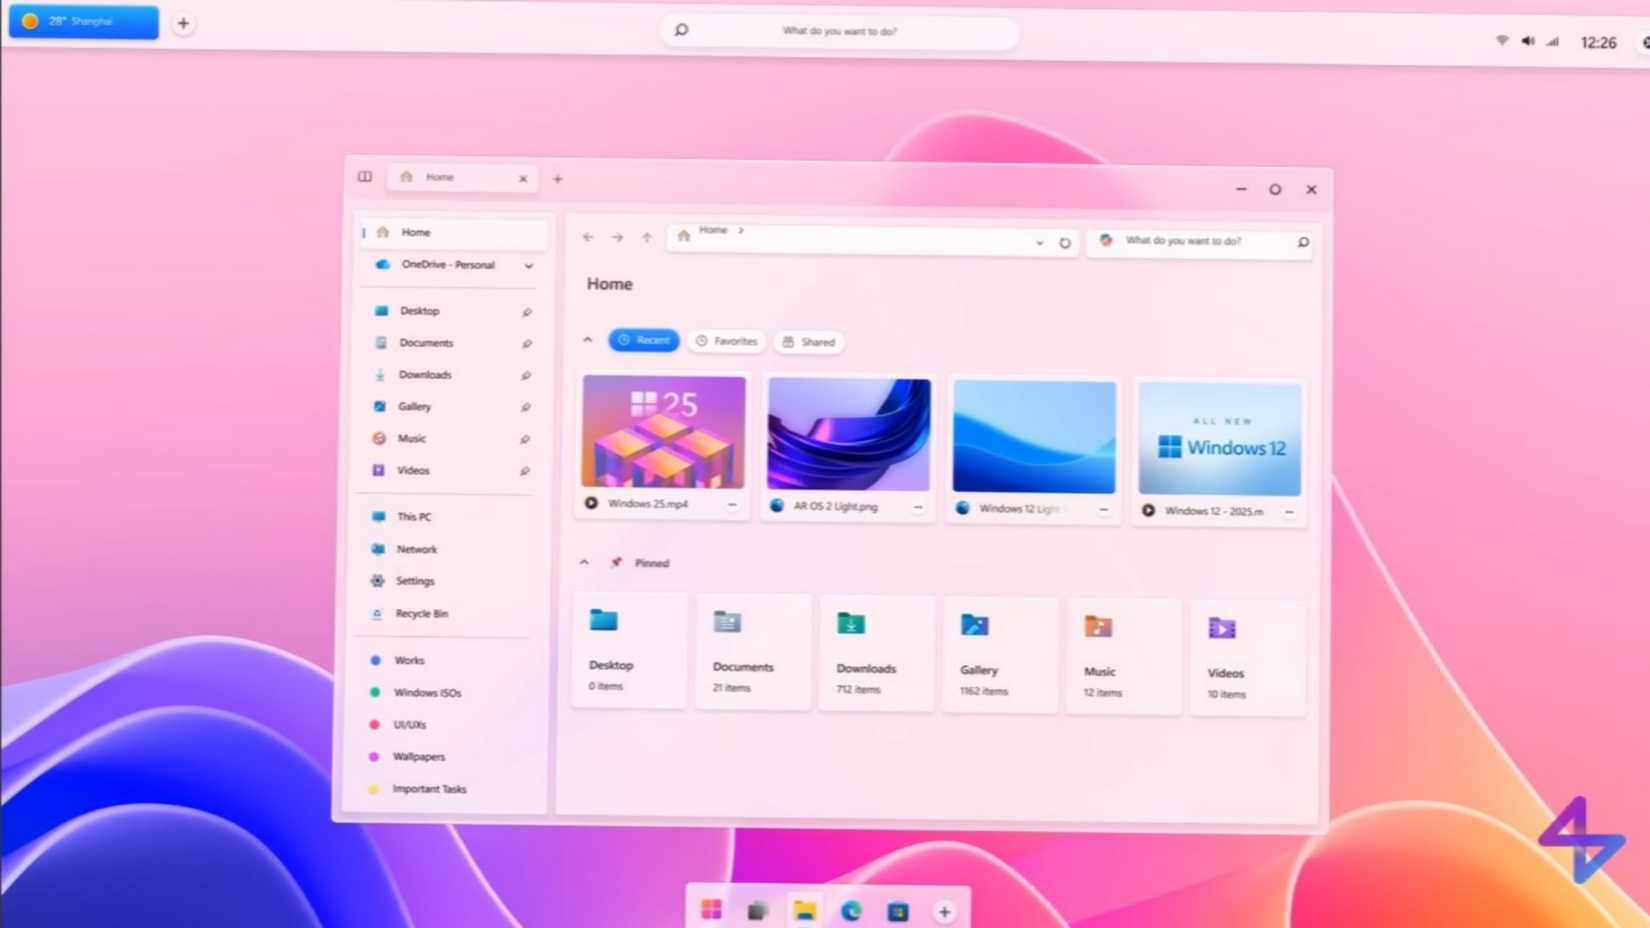Viewport: 1650px width, 928px height.
Task: Expand OneDrive - Personal chevron
Action: point(528,265)
